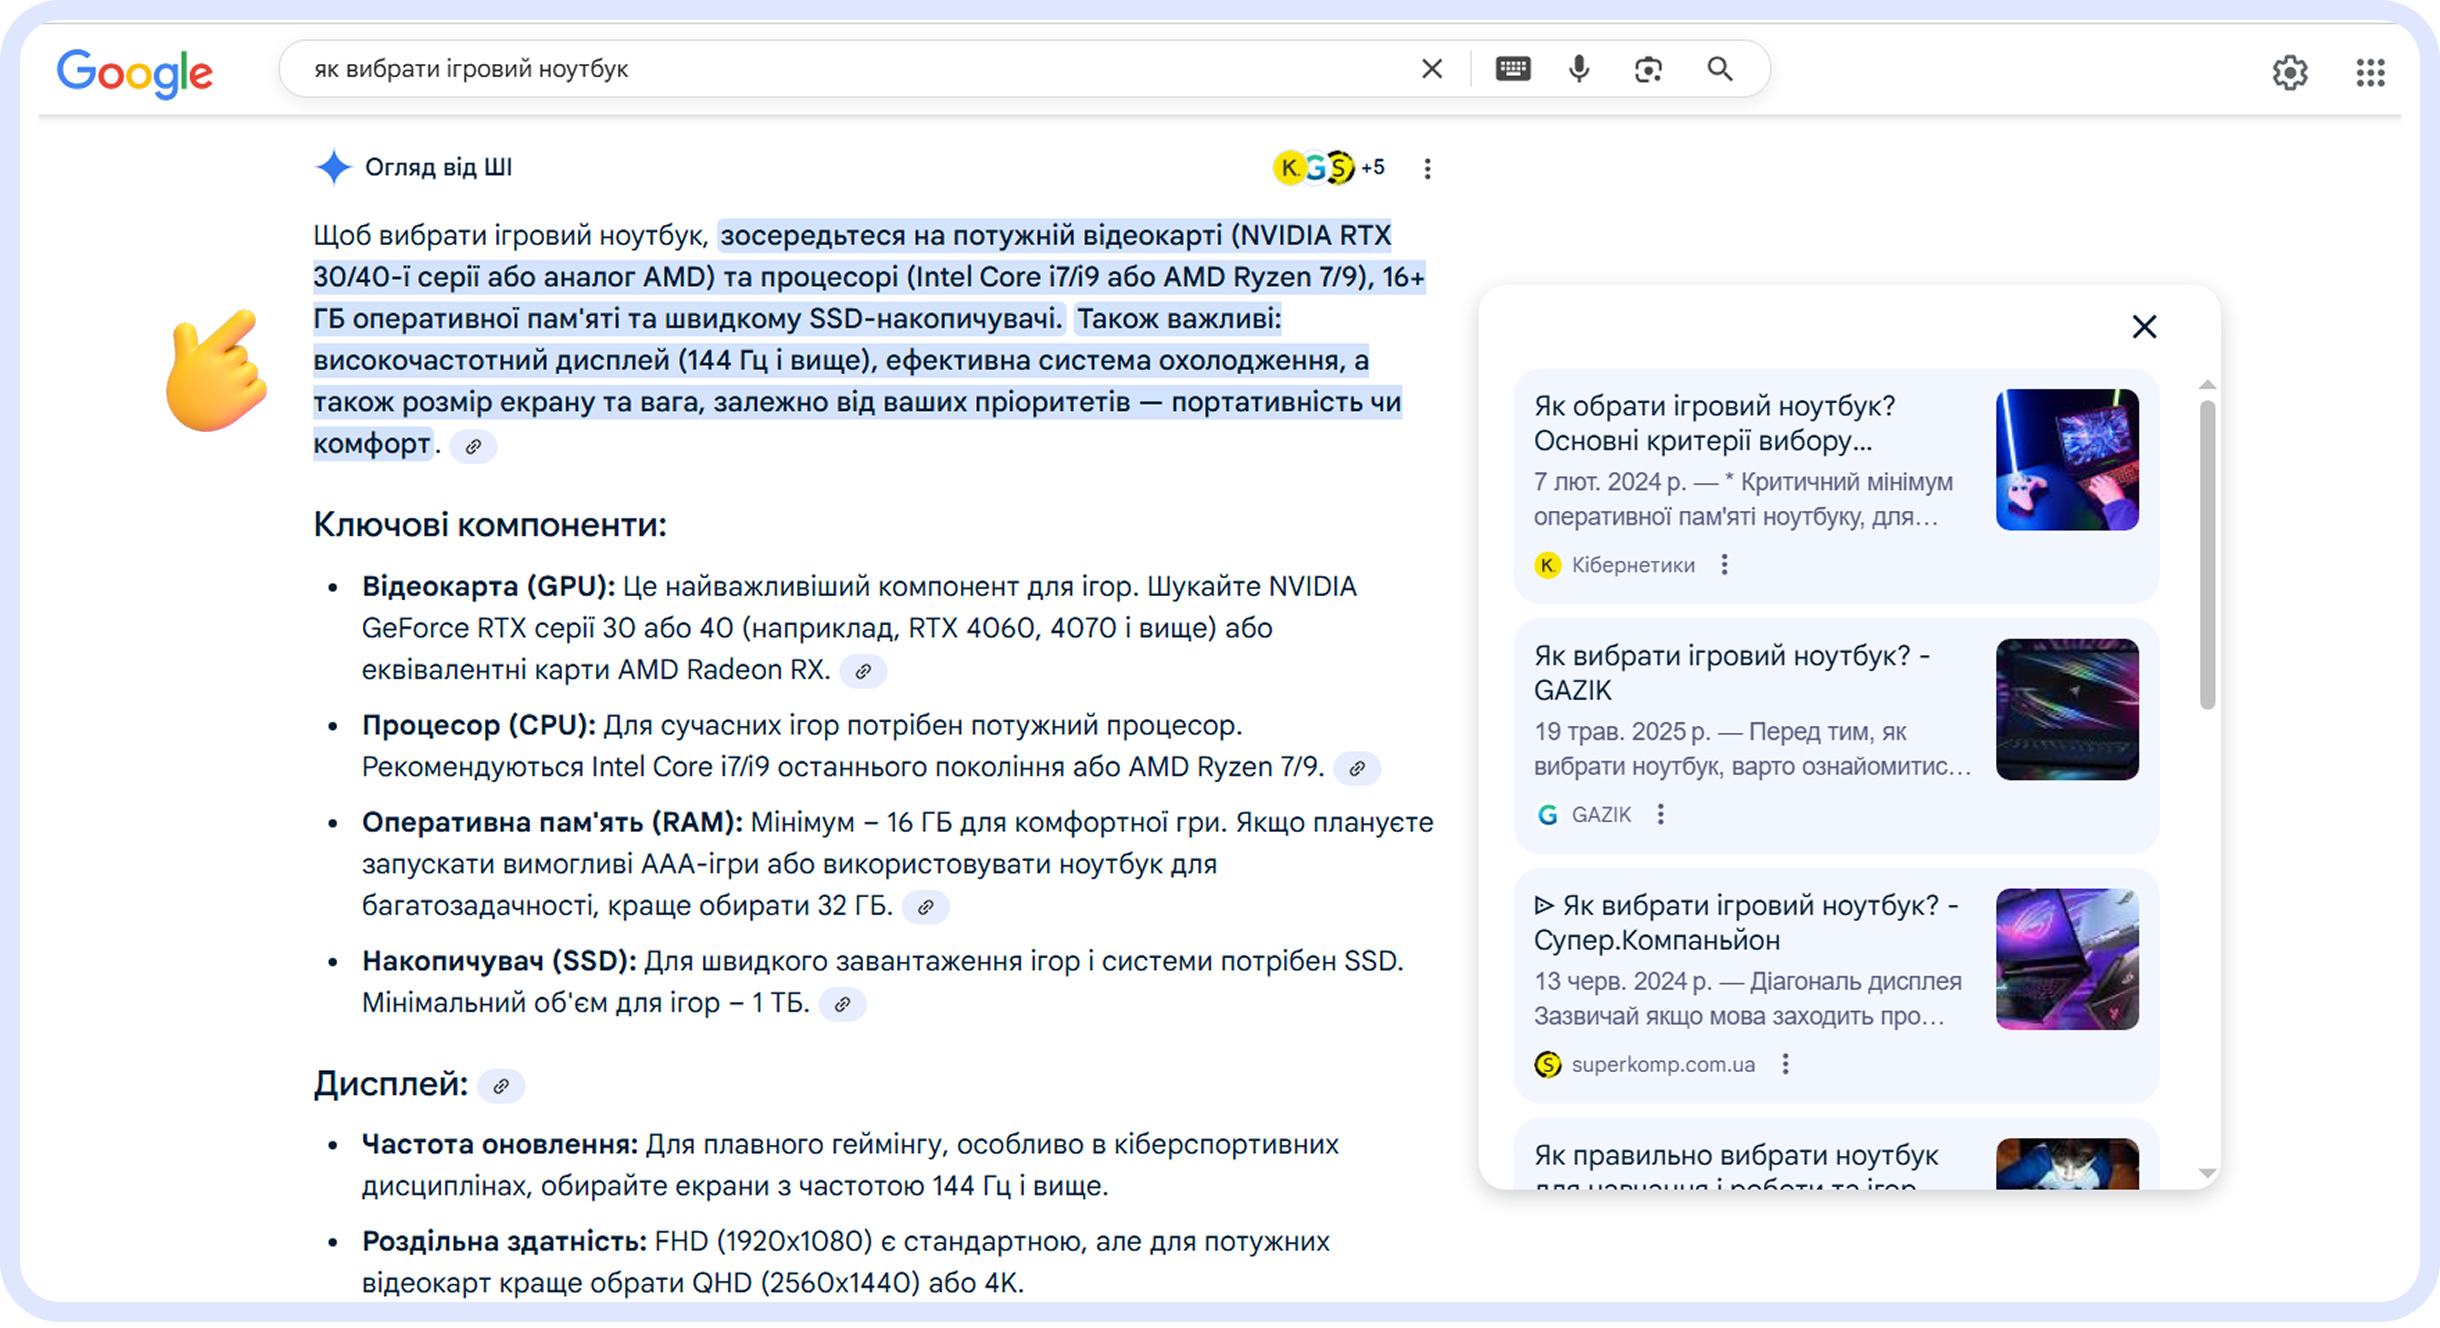
Task: Click the sidebar scrollbar thumb
Action: click(x=2208, y=540)
